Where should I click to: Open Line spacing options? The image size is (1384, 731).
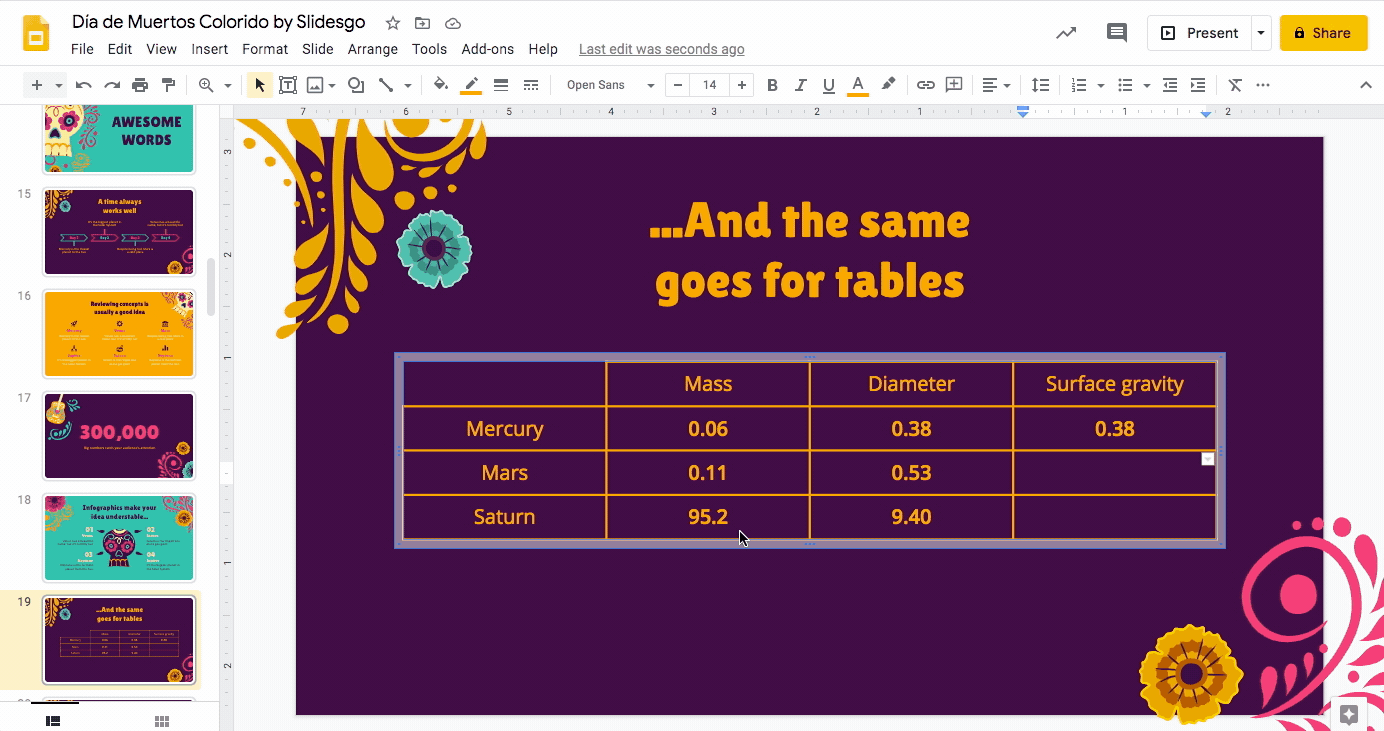coord(1040,85)
